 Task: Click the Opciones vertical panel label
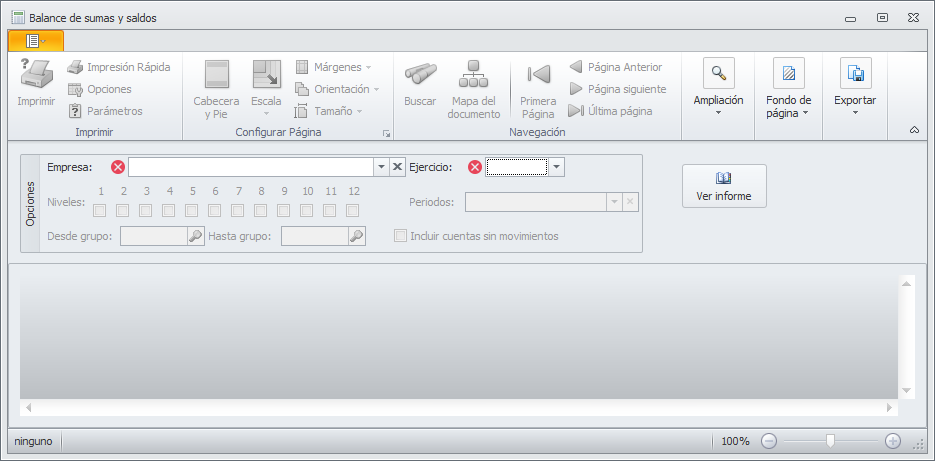[x=30, y=203]
